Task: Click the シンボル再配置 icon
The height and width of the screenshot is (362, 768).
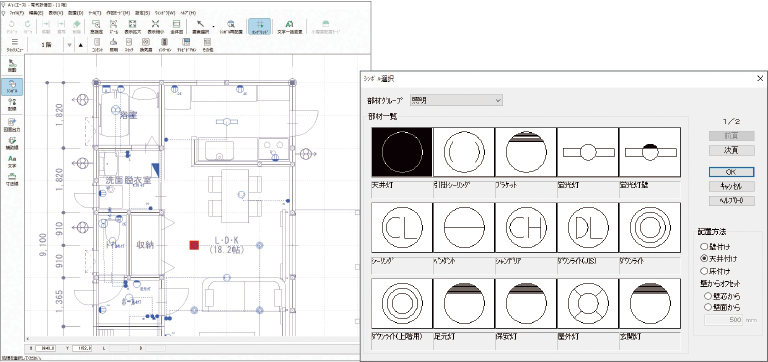Action: click(231, 24)
